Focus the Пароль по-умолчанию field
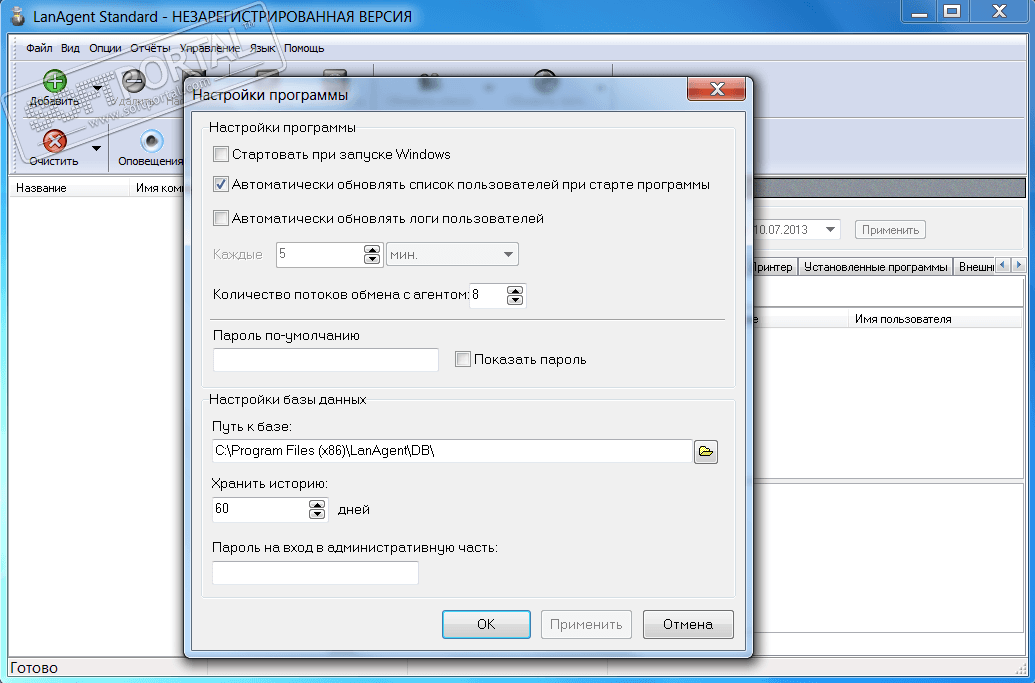This screenshot has height=683, width=1035. [x=326, y=360]
